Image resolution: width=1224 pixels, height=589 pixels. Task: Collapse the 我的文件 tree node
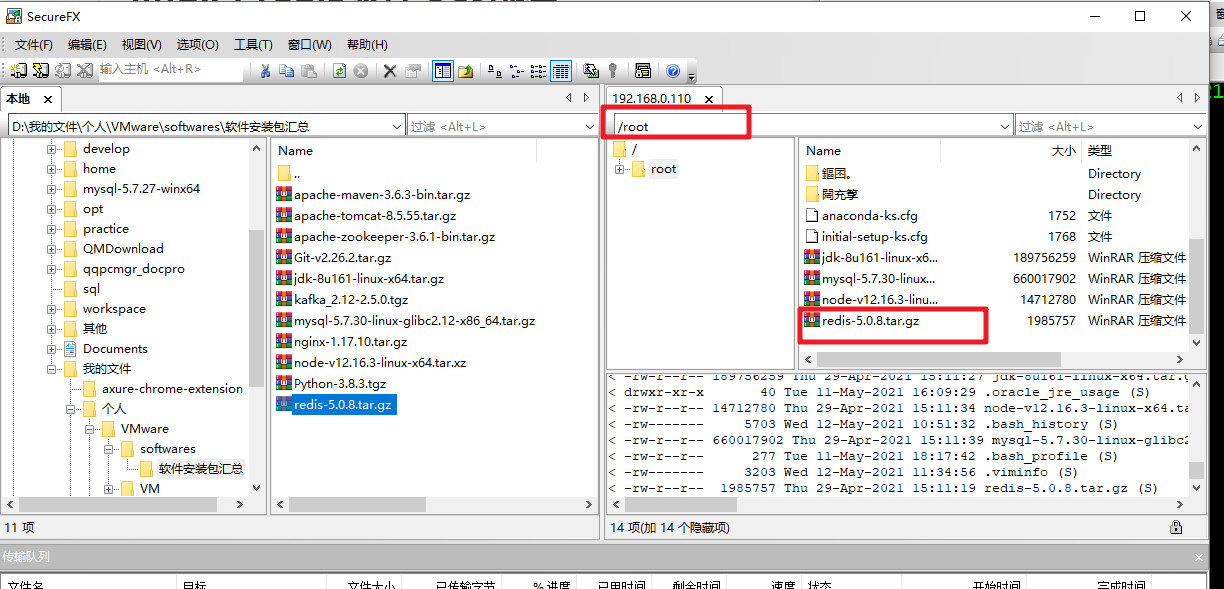click(52, 369)
